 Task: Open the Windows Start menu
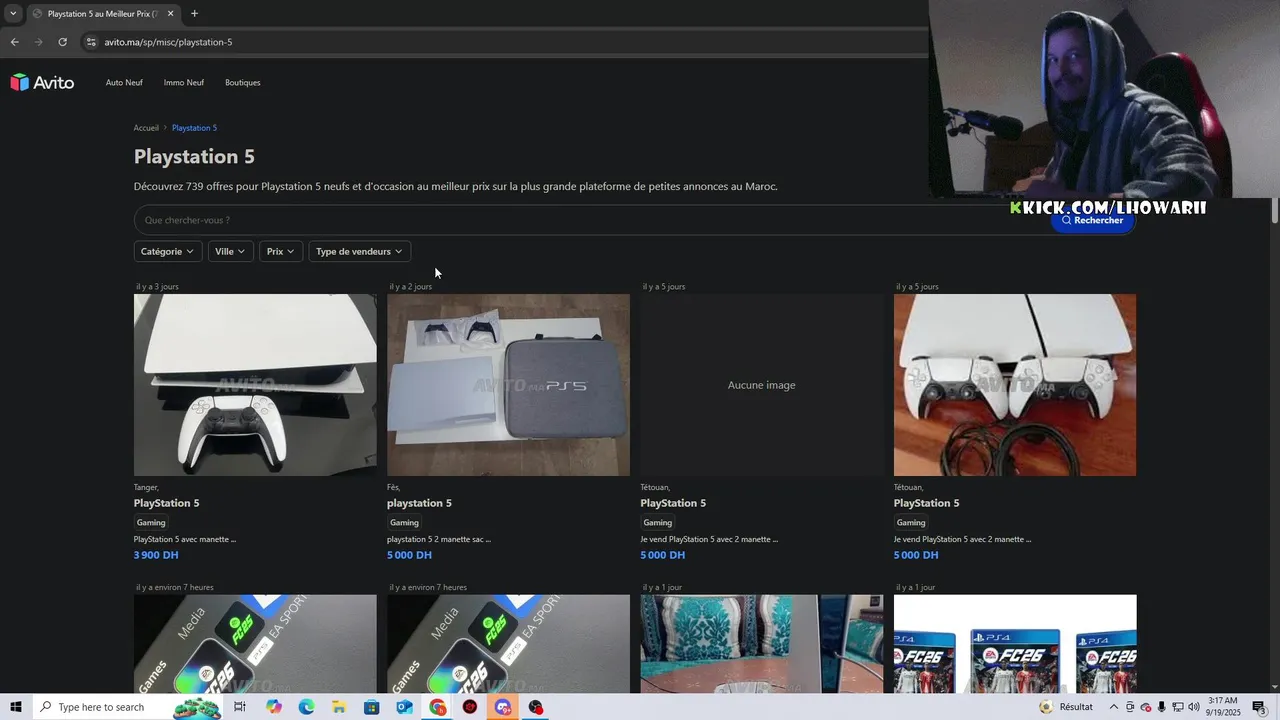[x=15, y=707]
